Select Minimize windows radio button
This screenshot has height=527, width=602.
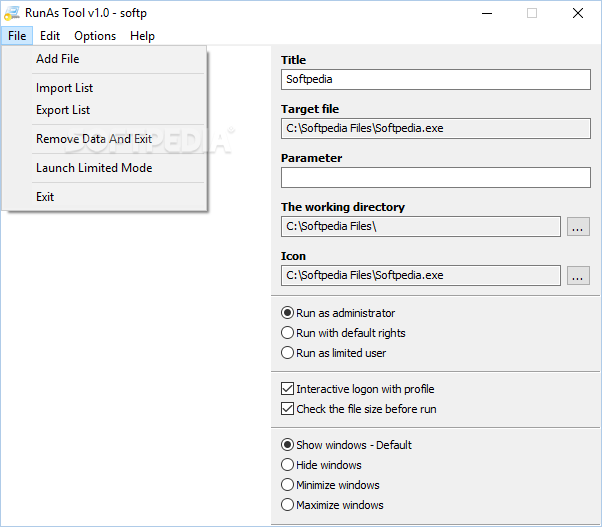click(x=330, y=485)
